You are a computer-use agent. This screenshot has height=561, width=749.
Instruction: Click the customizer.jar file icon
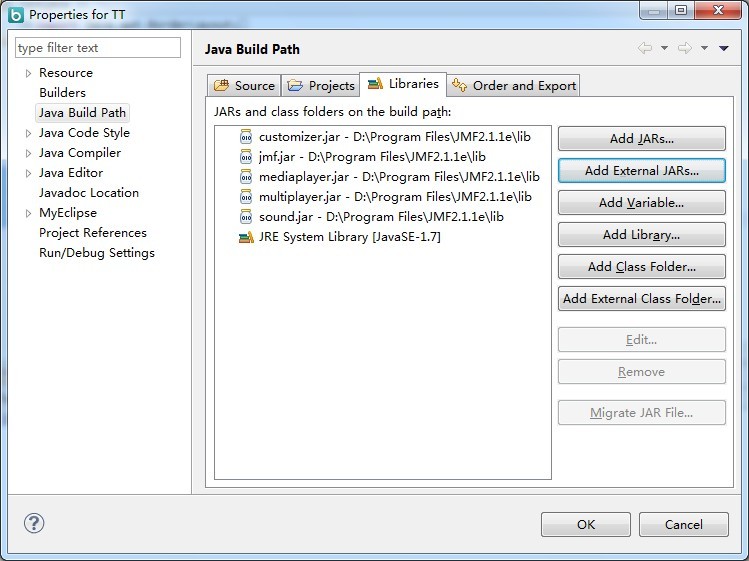pos(246,137)
